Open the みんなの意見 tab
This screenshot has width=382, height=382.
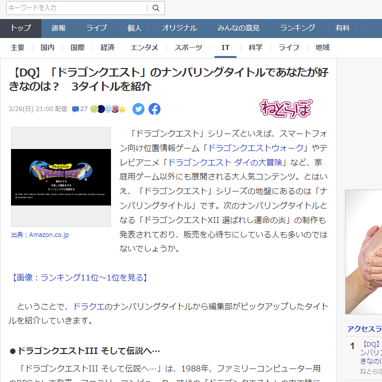(x=238, y=28)
